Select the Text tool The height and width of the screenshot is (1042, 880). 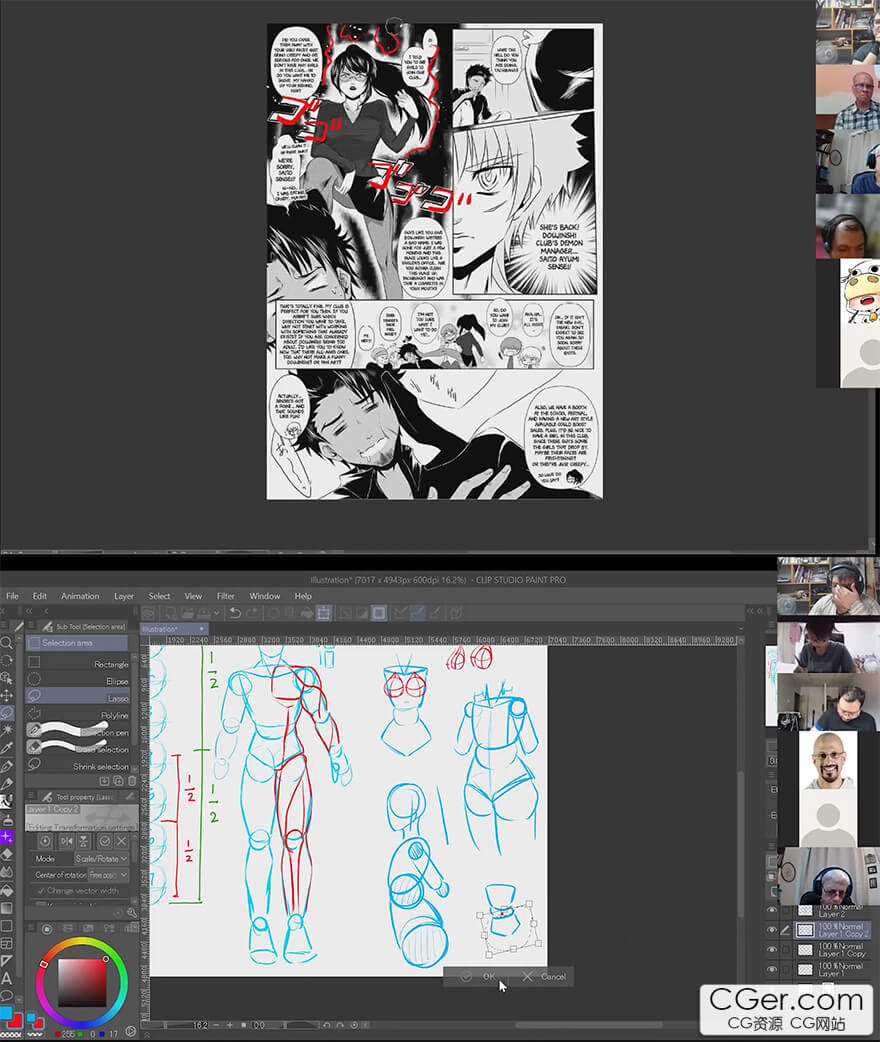coord(6,978)
